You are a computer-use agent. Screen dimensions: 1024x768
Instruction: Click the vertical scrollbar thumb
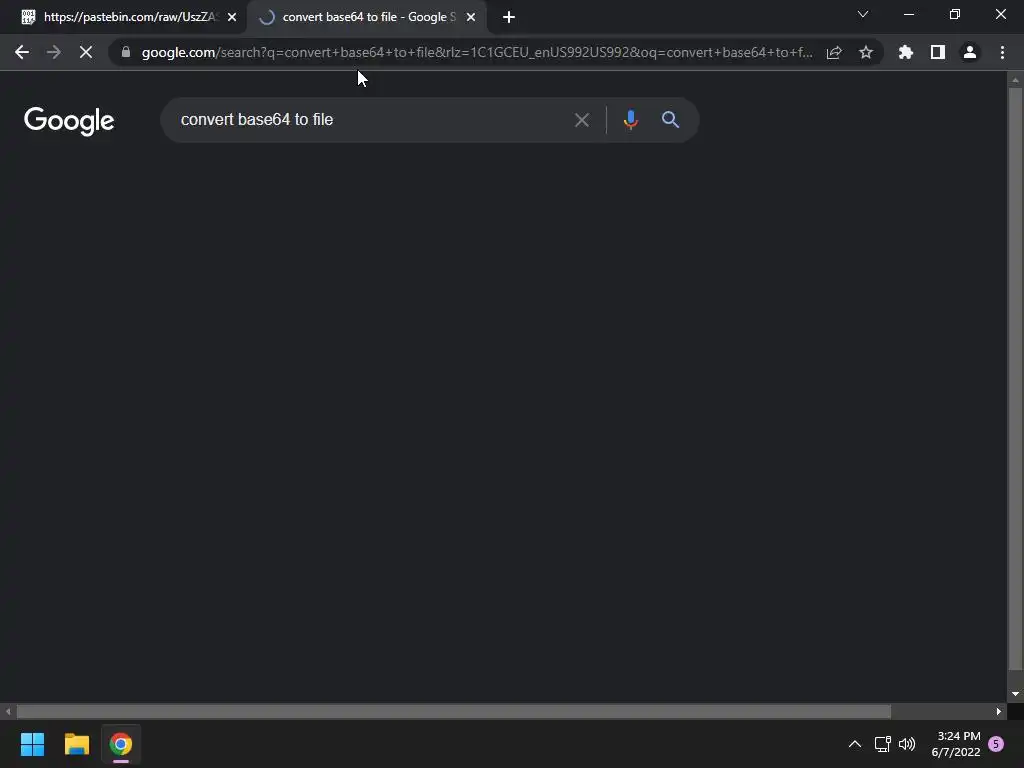(x=1015, y=379)
